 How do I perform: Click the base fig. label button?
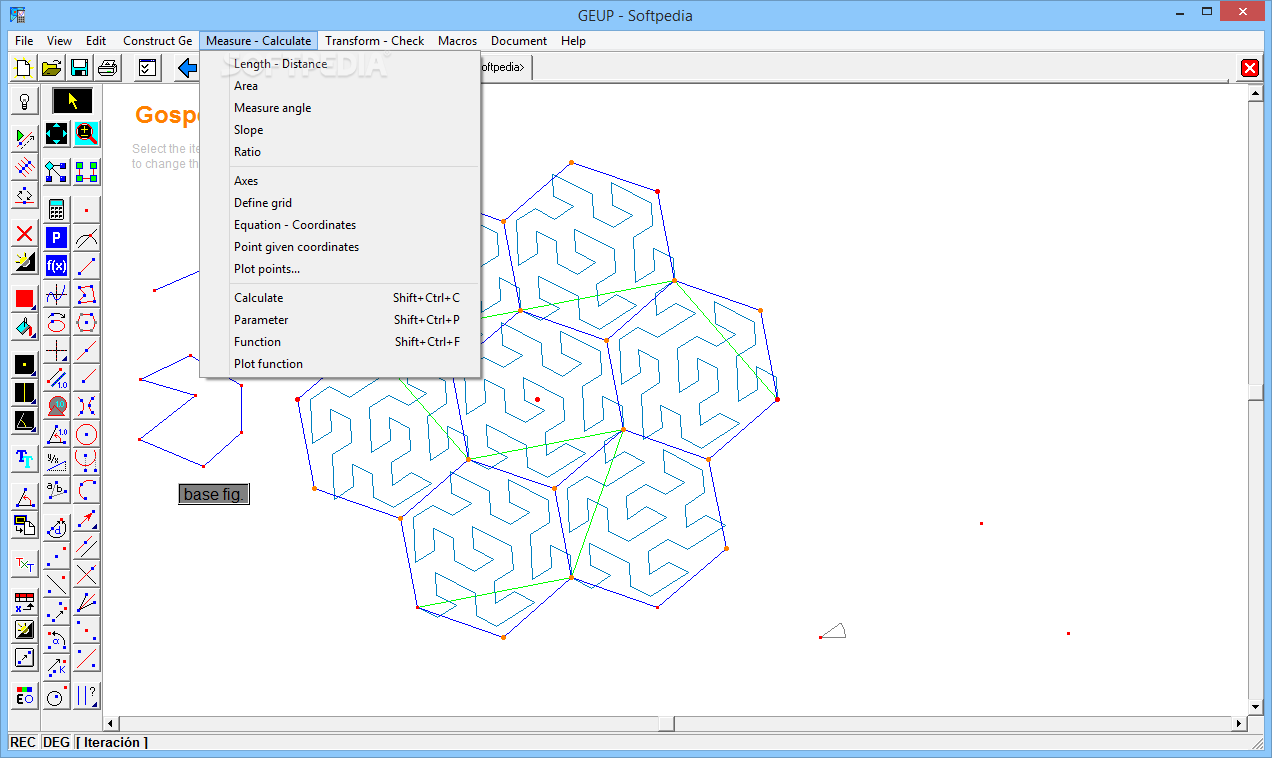tap(214, 495)
